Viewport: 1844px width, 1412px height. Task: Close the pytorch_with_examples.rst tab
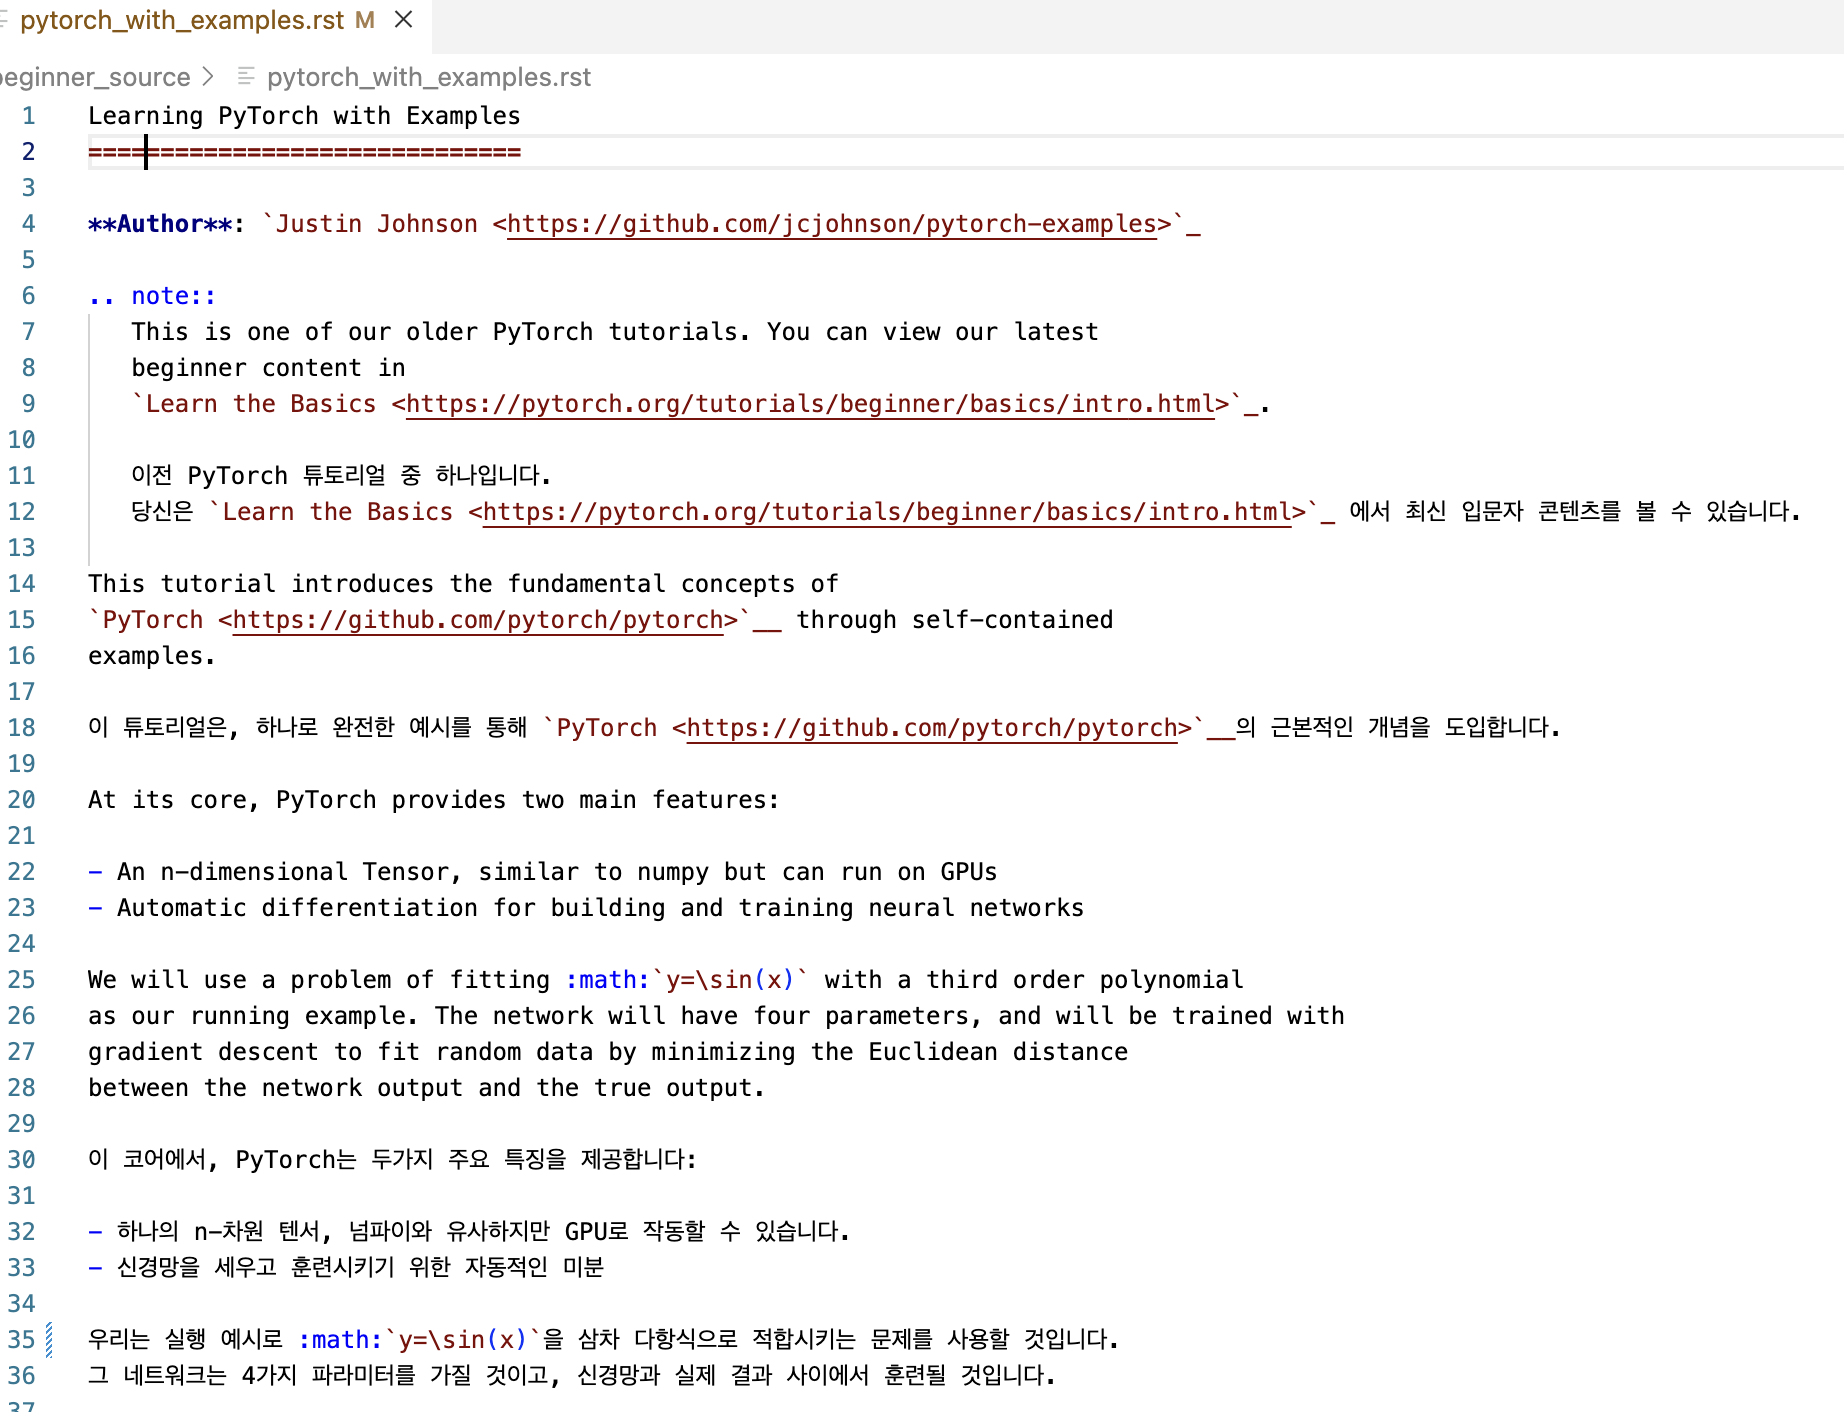coord(404,20)
